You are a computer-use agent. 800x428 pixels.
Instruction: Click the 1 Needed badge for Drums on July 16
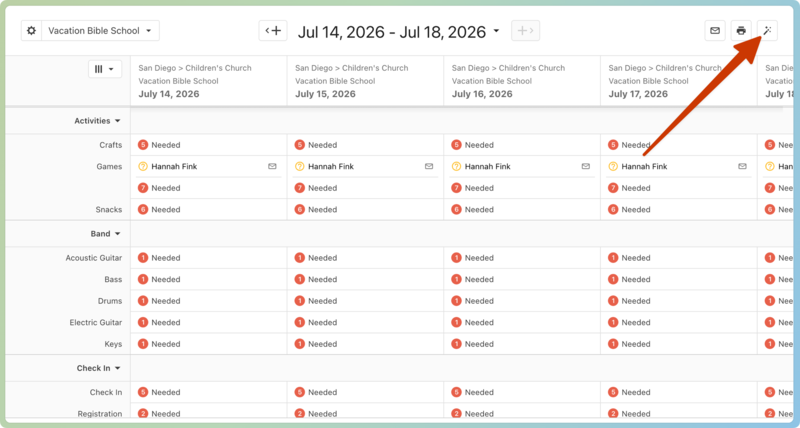tap(456, 301)
